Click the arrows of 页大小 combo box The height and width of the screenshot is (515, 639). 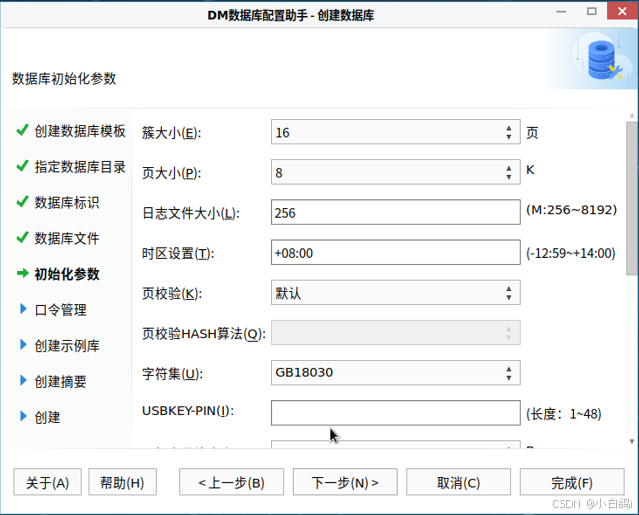click(509, 172)
